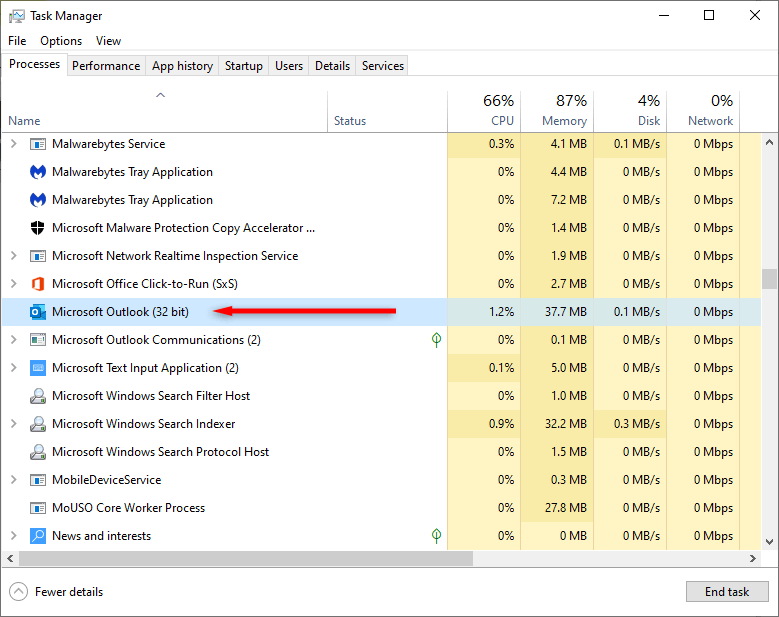
Task: Click the first Malwarebytes Tray Application icon
Action: 38,172
